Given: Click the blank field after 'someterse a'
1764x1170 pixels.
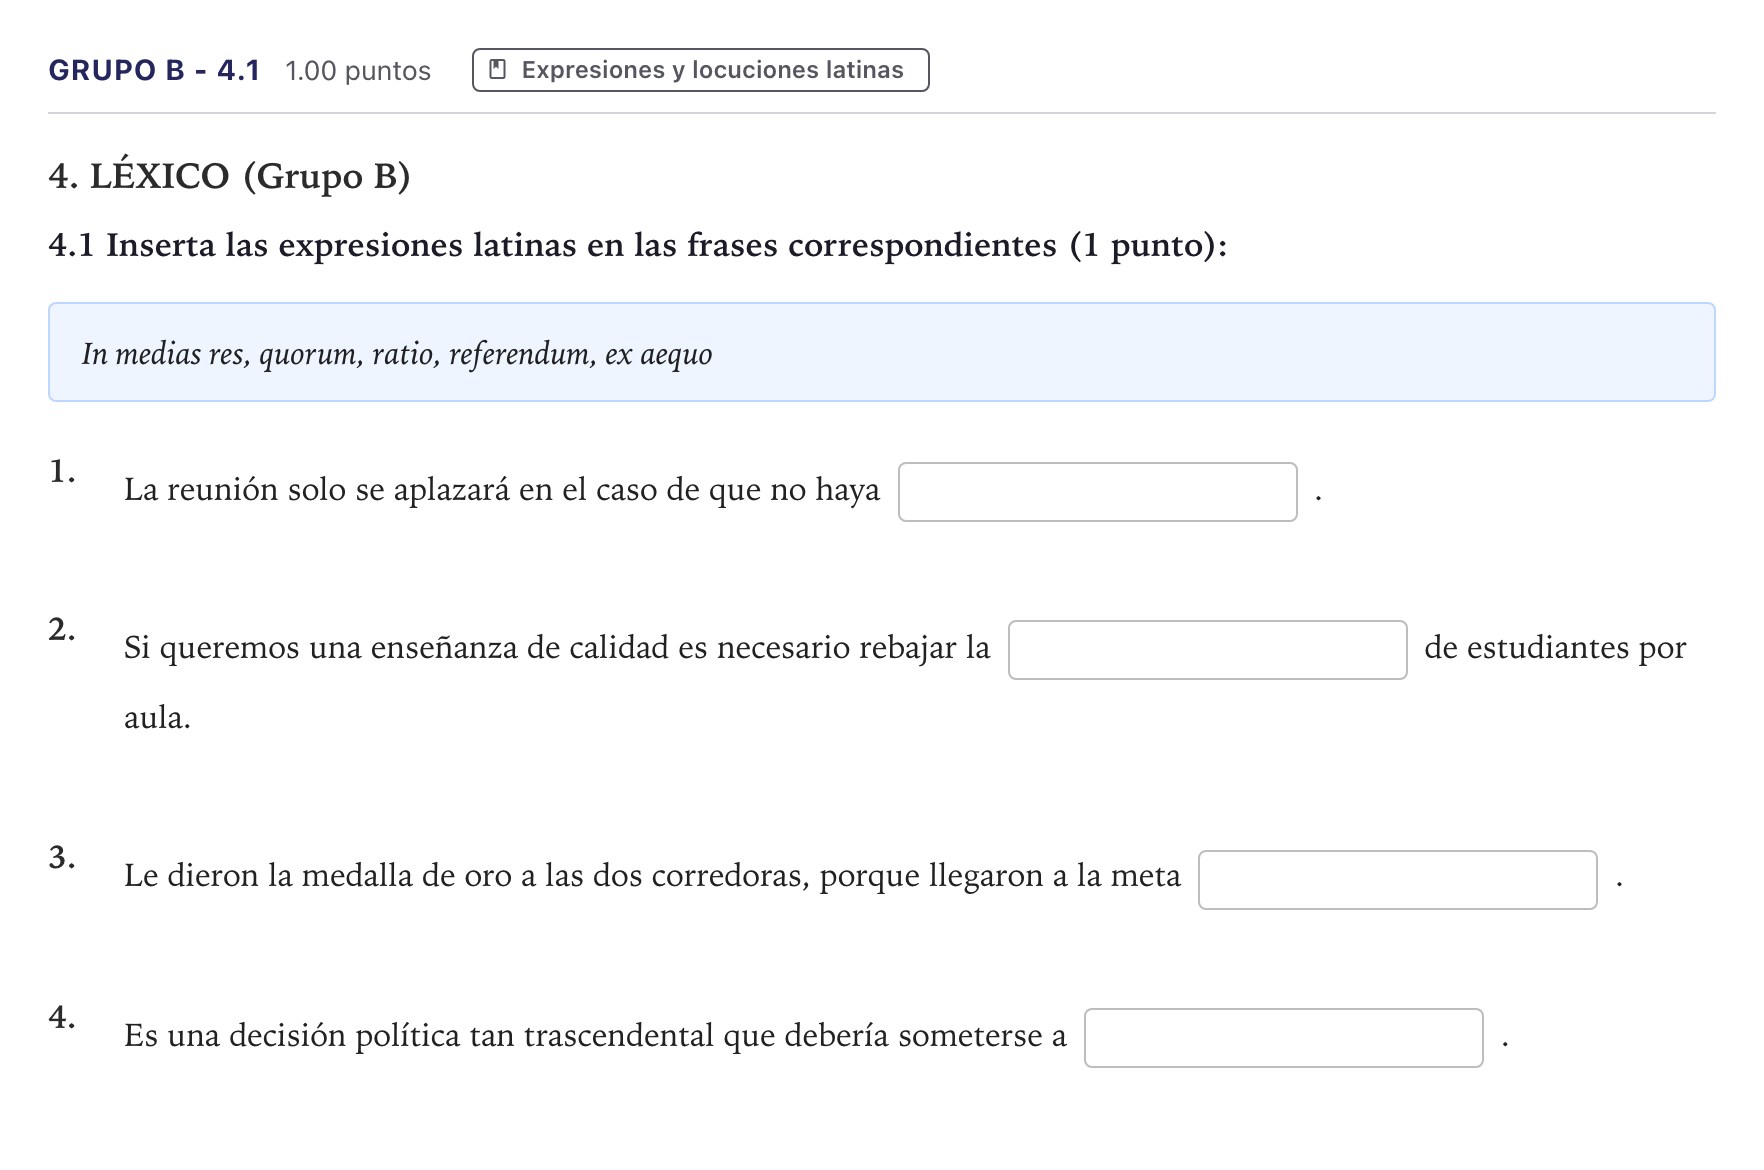Looking at the screenshot, I should [1283, 1038].
